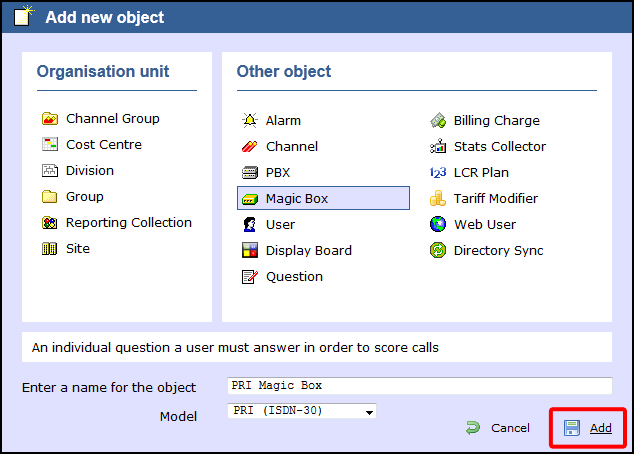Screen dimensions: 634x454
Task: Select the Division label
Action: point(90,171)
